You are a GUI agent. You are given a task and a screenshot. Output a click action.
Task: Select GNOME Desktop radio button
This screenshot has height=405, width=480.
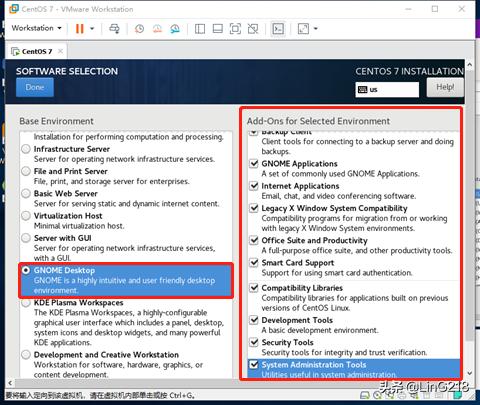26,270
